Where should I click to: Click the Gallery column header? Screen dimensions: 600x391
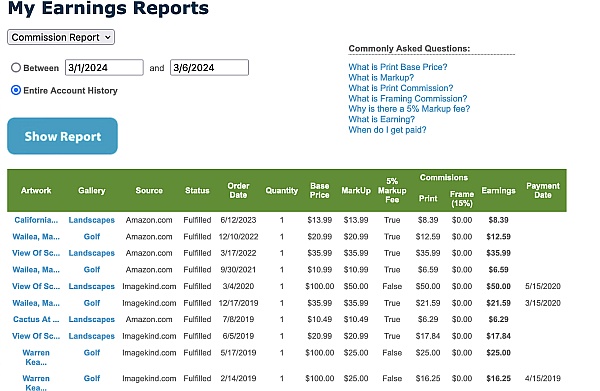[91, 191]
